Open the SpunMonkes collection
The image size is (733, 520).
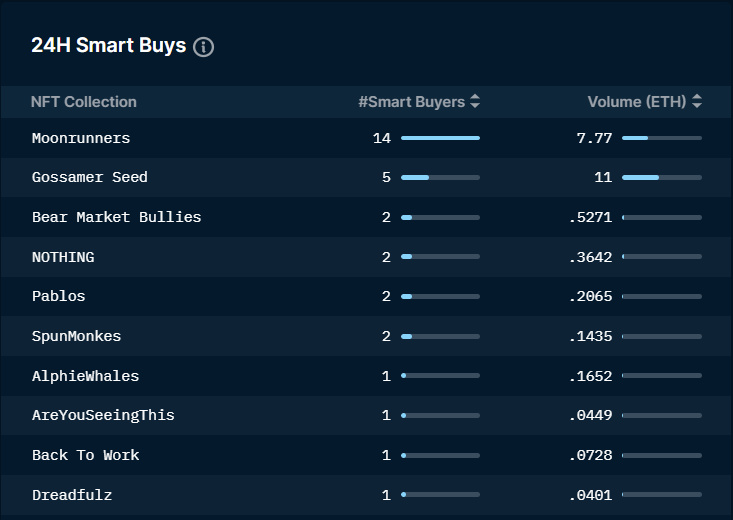tap(76, 336)
